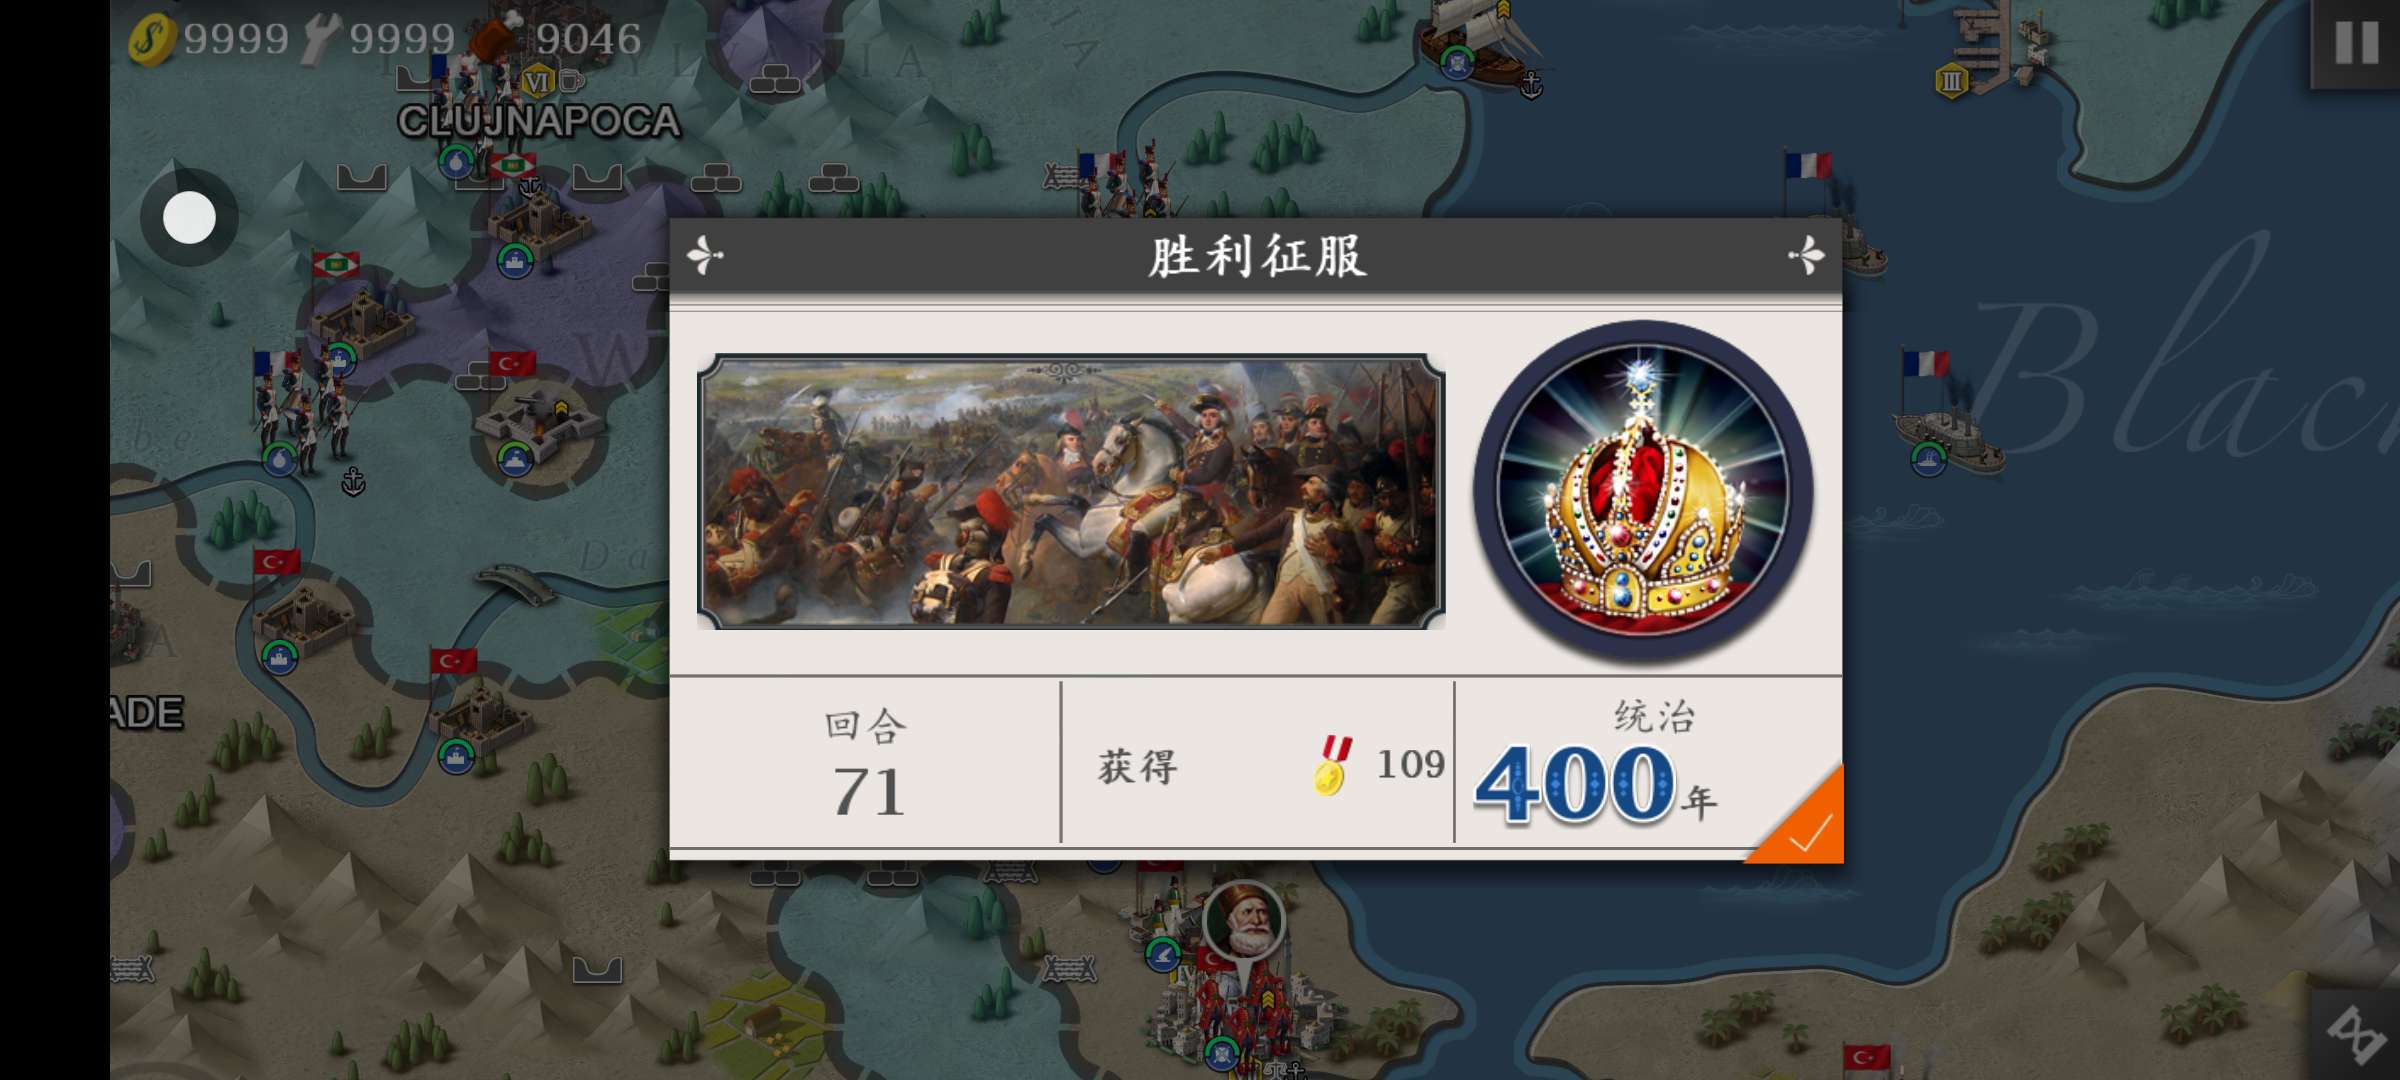Select the bearded general portrait
The height and width of the screenshot is (1080, 2400).
(1243, 922)
